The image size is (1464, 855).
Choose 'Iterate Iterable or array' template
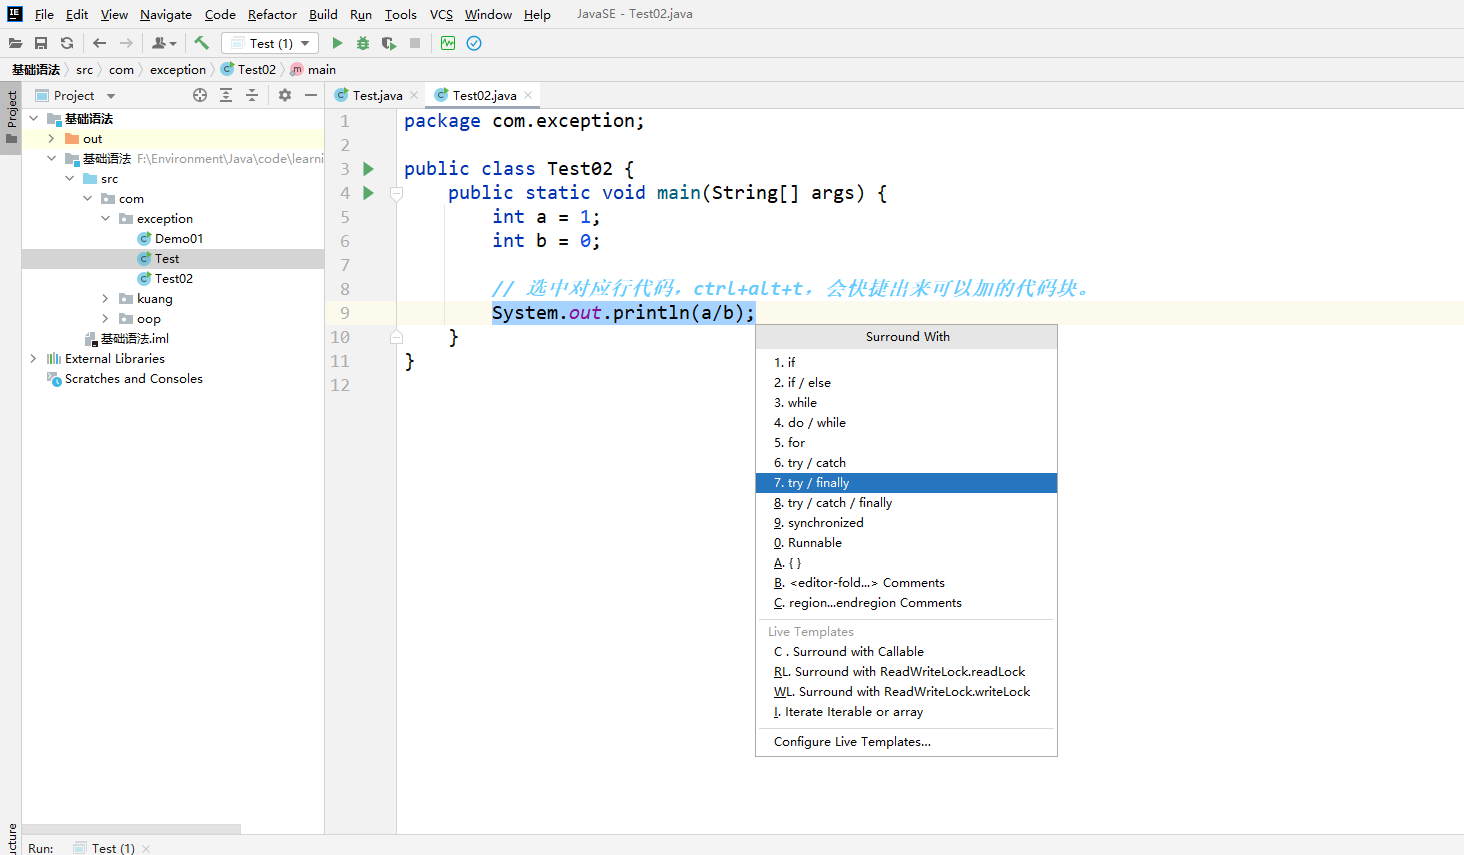[x=906, y=712]
